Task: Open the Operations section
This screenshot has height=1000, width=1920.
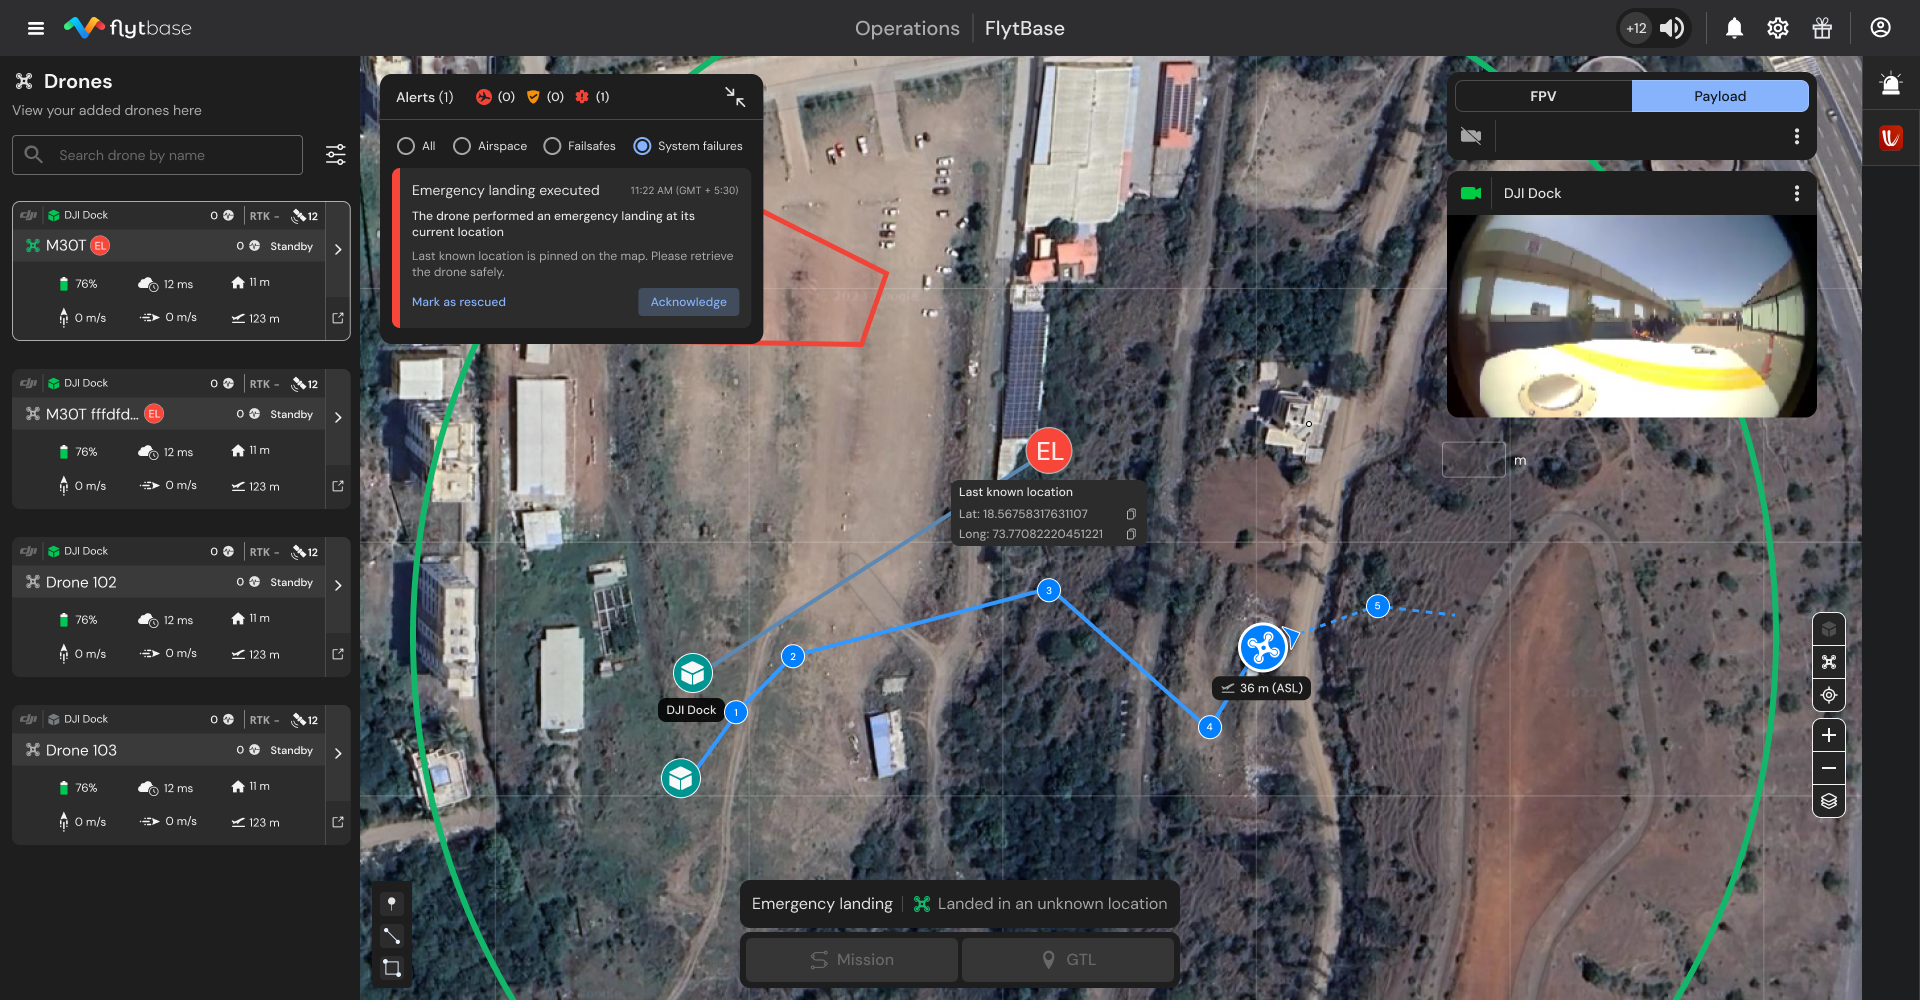Action: (907, 28)
